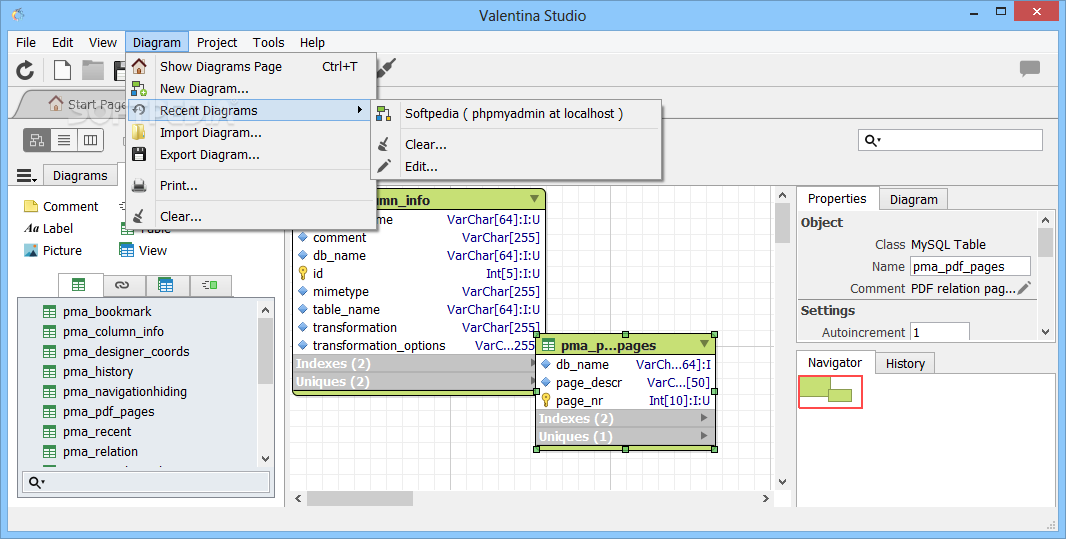Screen dimensions: 1066x539
Task: Choose Show Diagrams Page menu entry
Action: click(x=252, y=67)
